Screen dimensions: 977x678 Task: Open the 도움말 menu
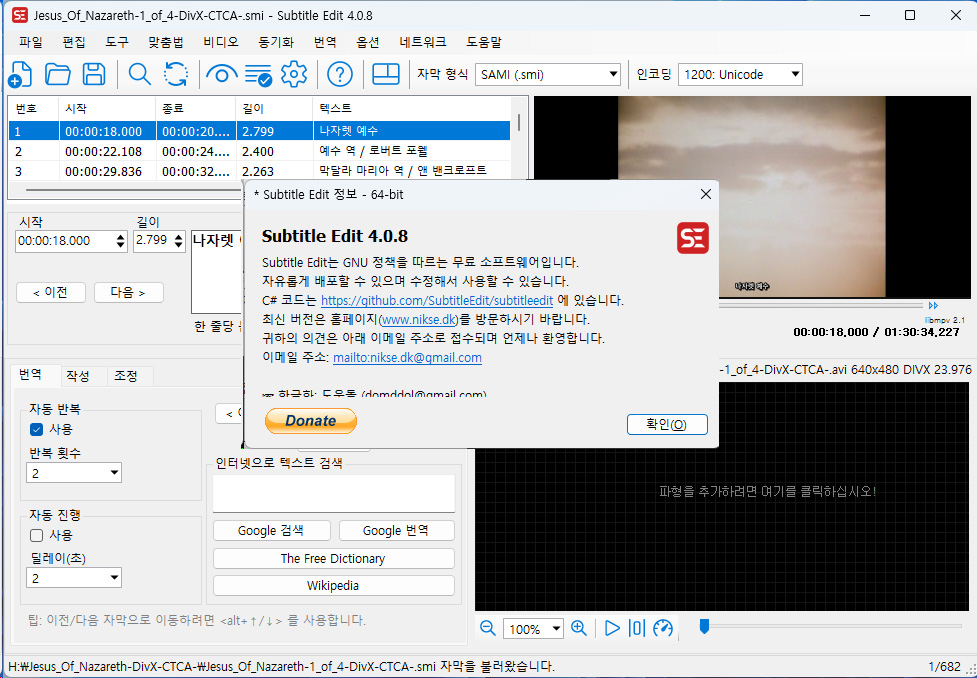(484, 42)
